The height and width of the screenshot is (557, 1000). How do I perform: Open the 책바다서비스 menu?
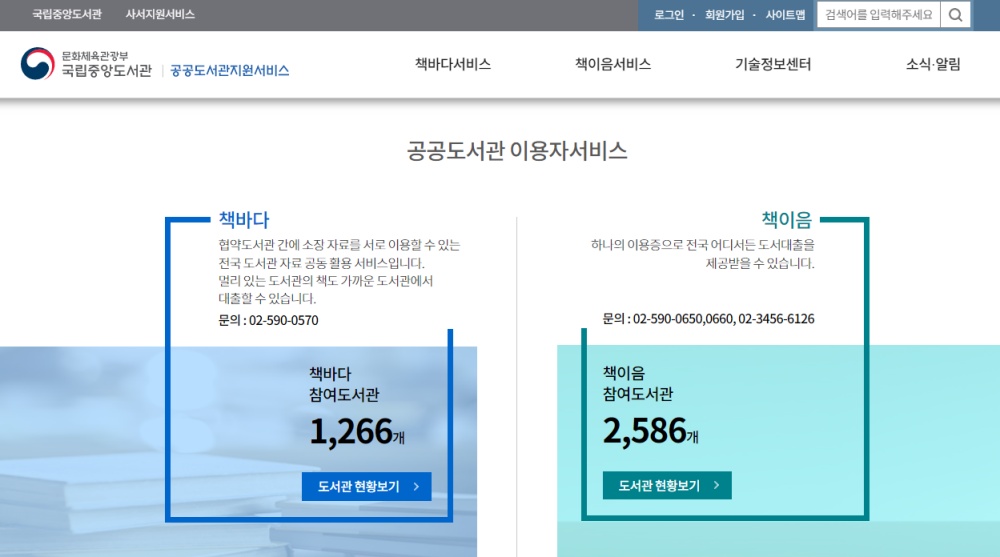coord(453,64)
